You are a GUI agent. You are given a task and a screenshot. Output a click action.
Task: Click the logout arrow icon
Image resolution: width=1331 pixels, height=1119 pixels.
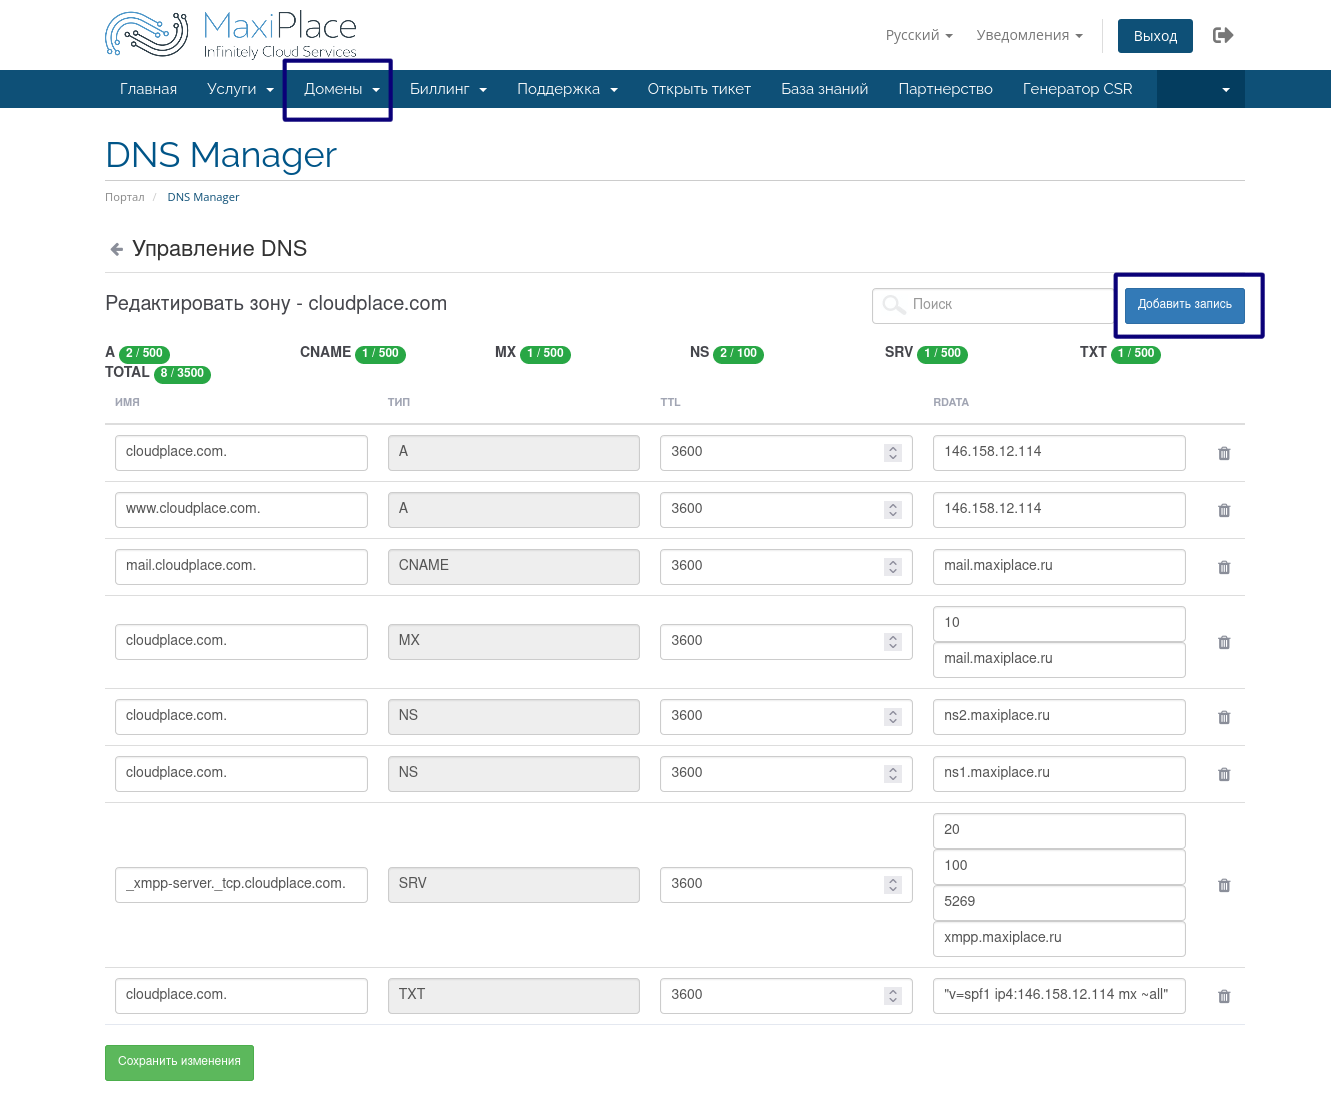[1223, 35]
